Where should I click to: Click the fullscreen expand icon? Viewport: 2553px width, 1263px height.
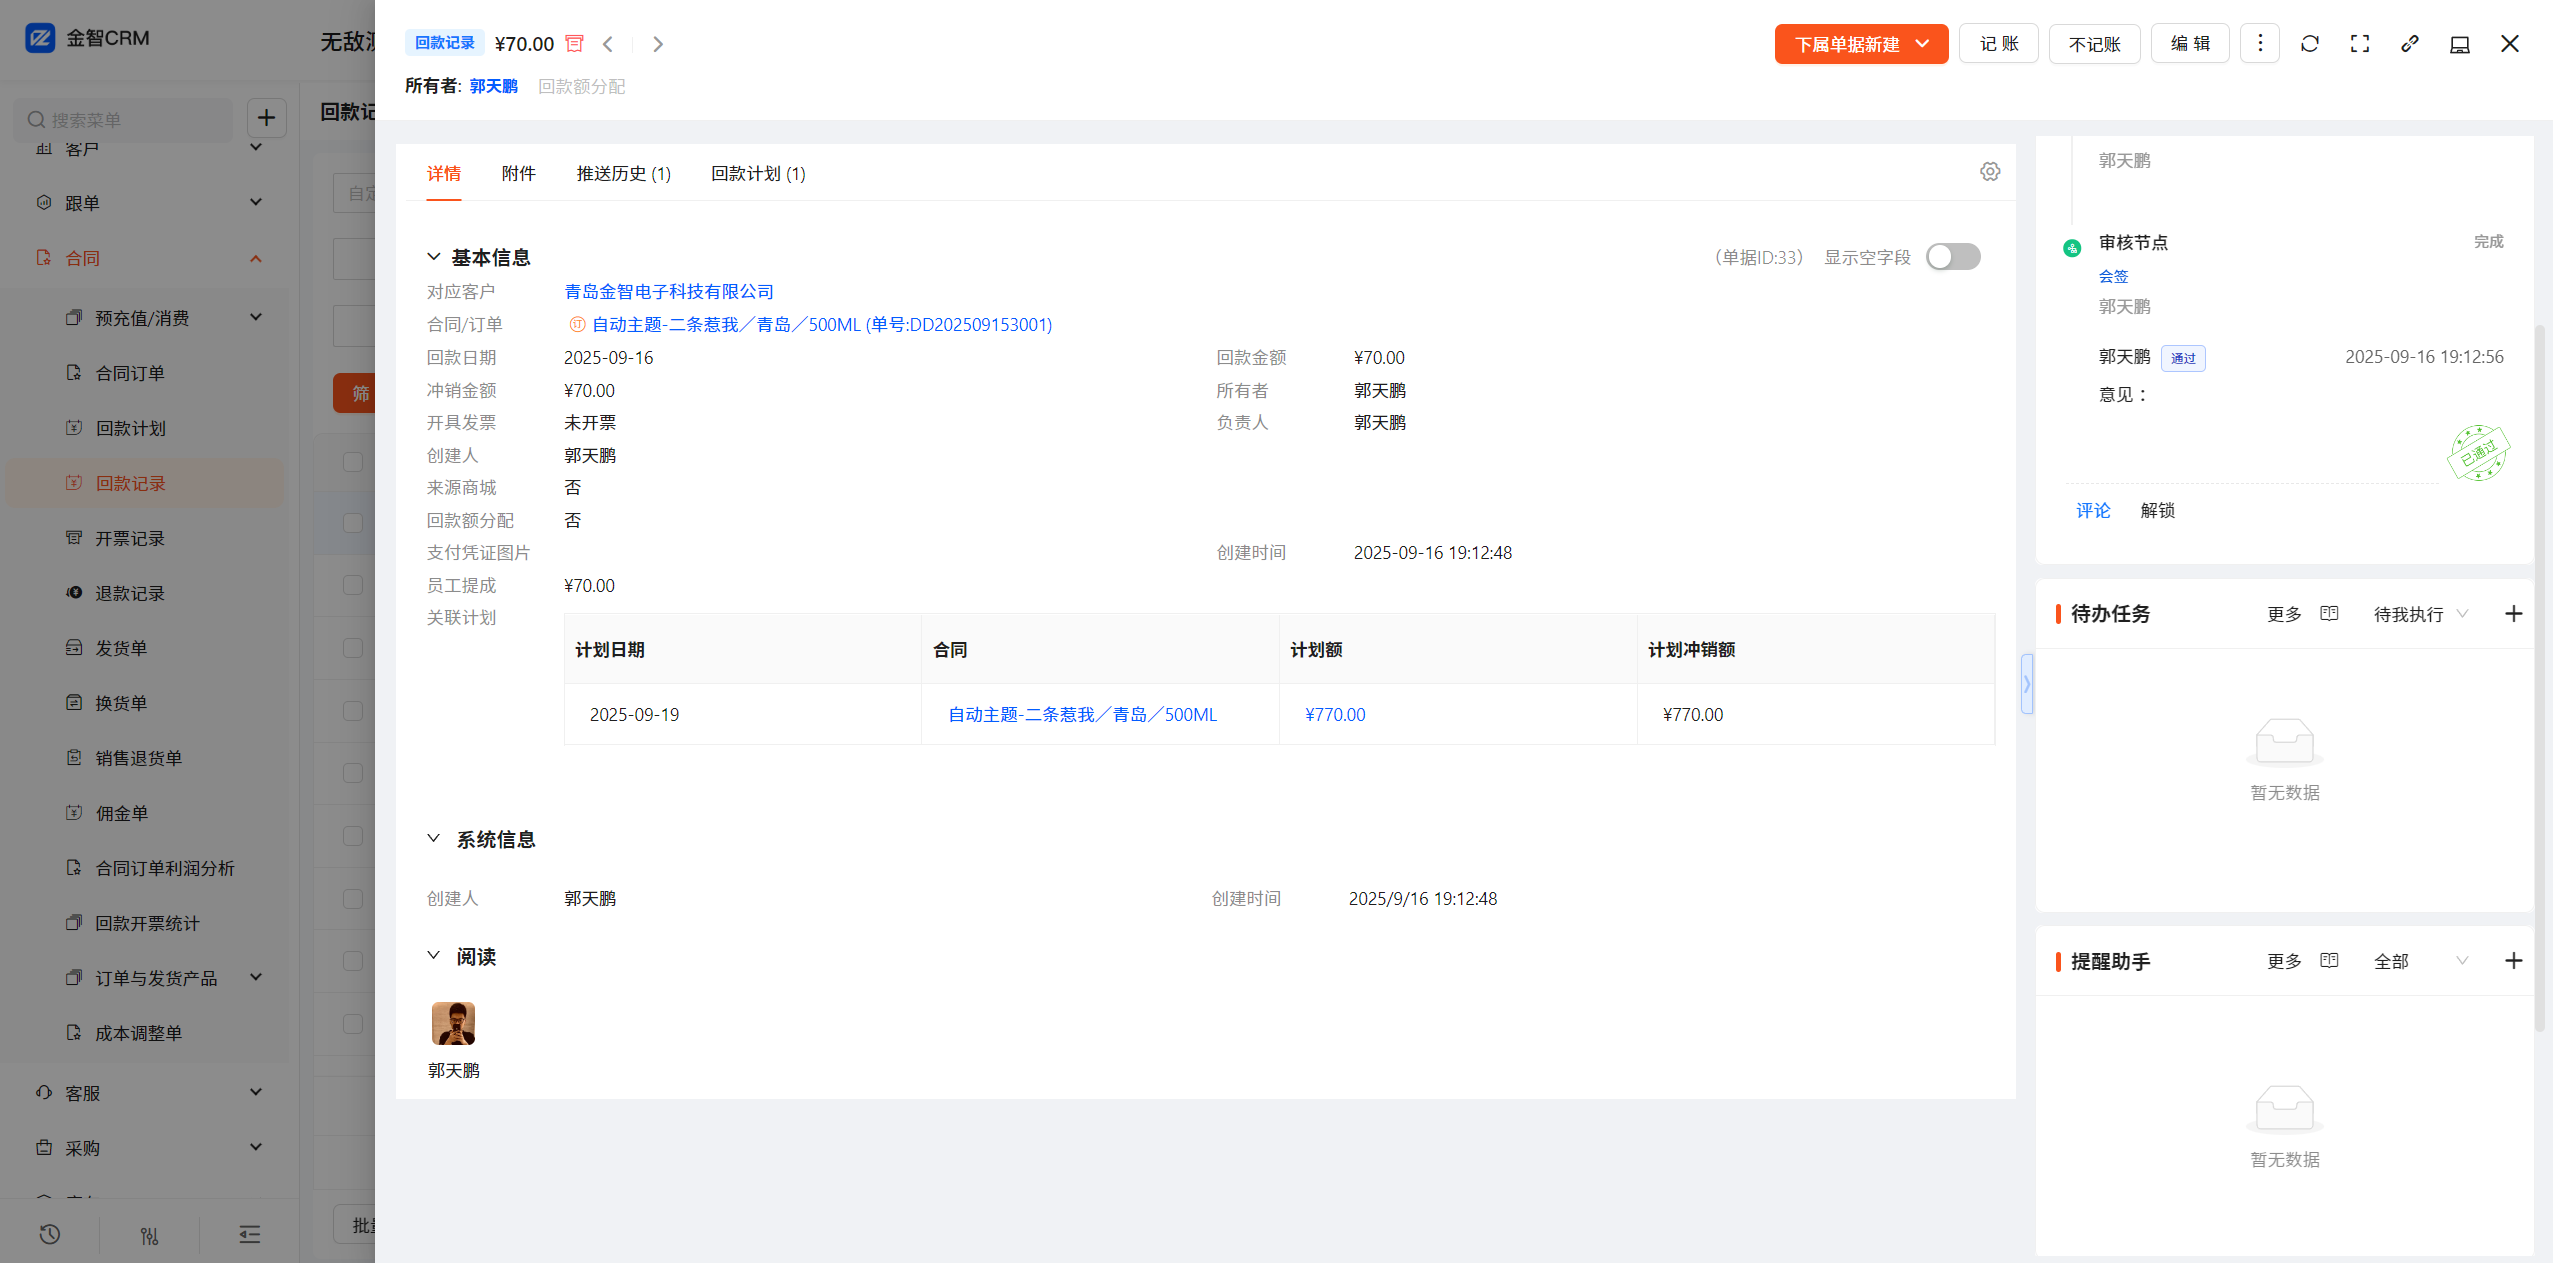[x=2359, y=44]
